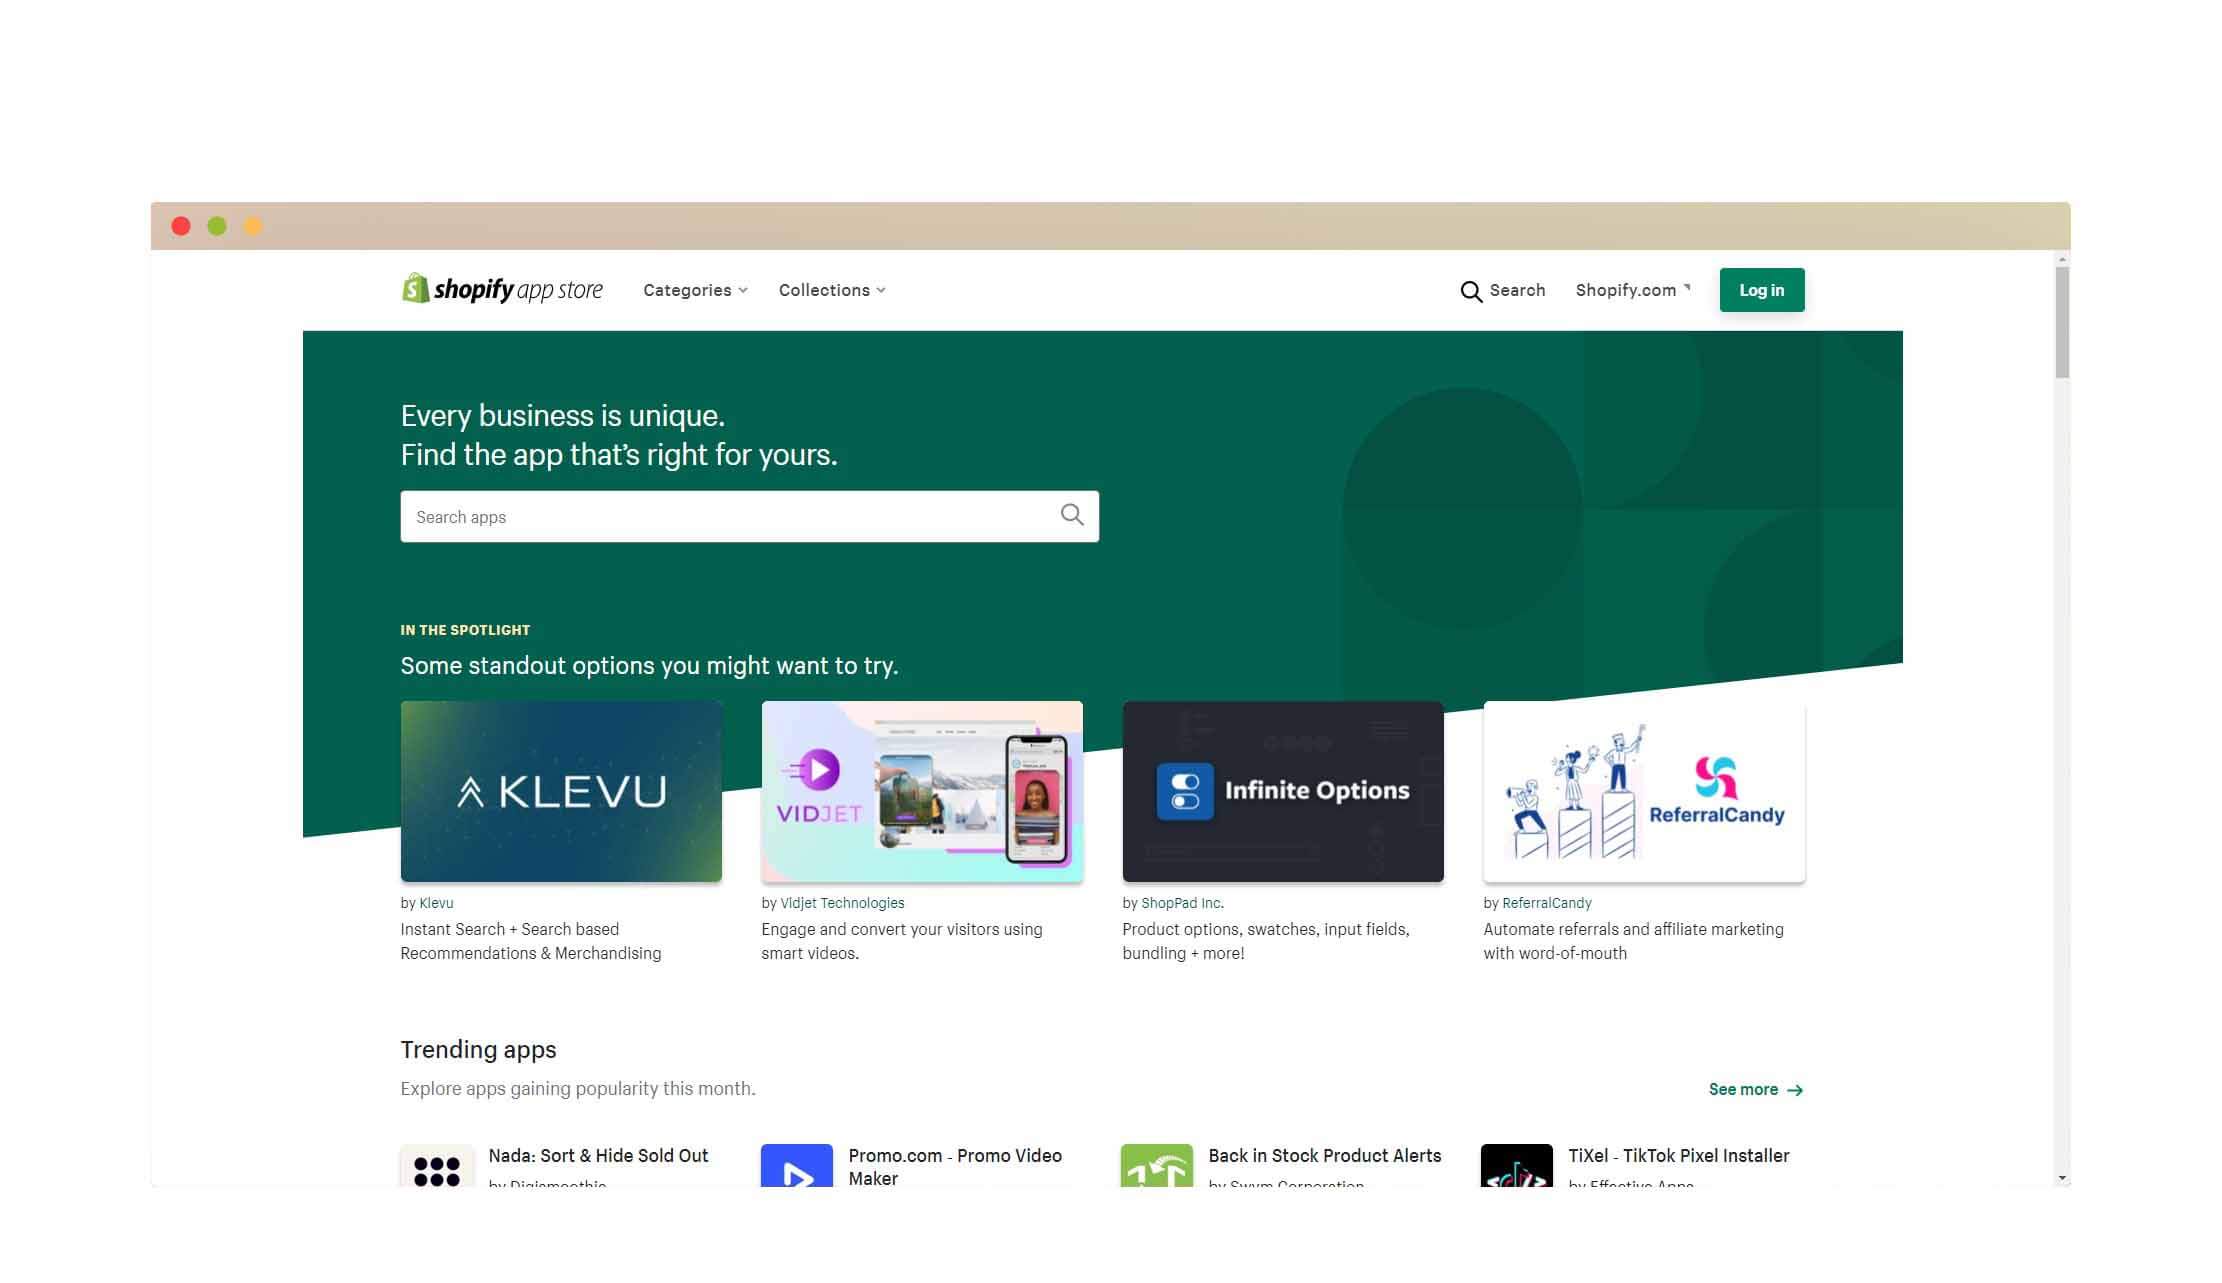Open Back in Stock Product Alerts title
The height and width of the screenshot is (1283, 2222).
[x=1325, y=1155]
